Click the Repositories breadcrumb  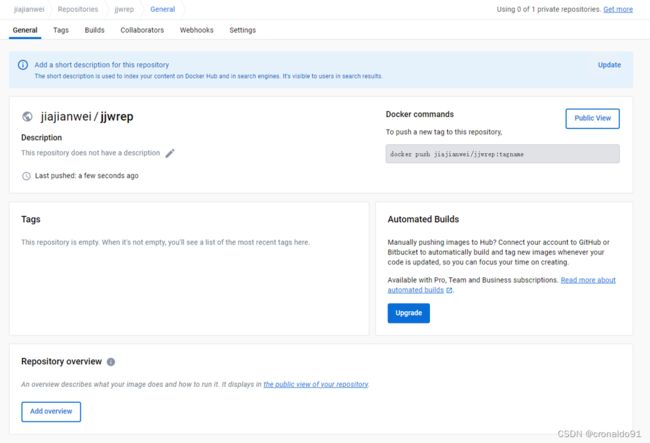click(x=78, y=9)
